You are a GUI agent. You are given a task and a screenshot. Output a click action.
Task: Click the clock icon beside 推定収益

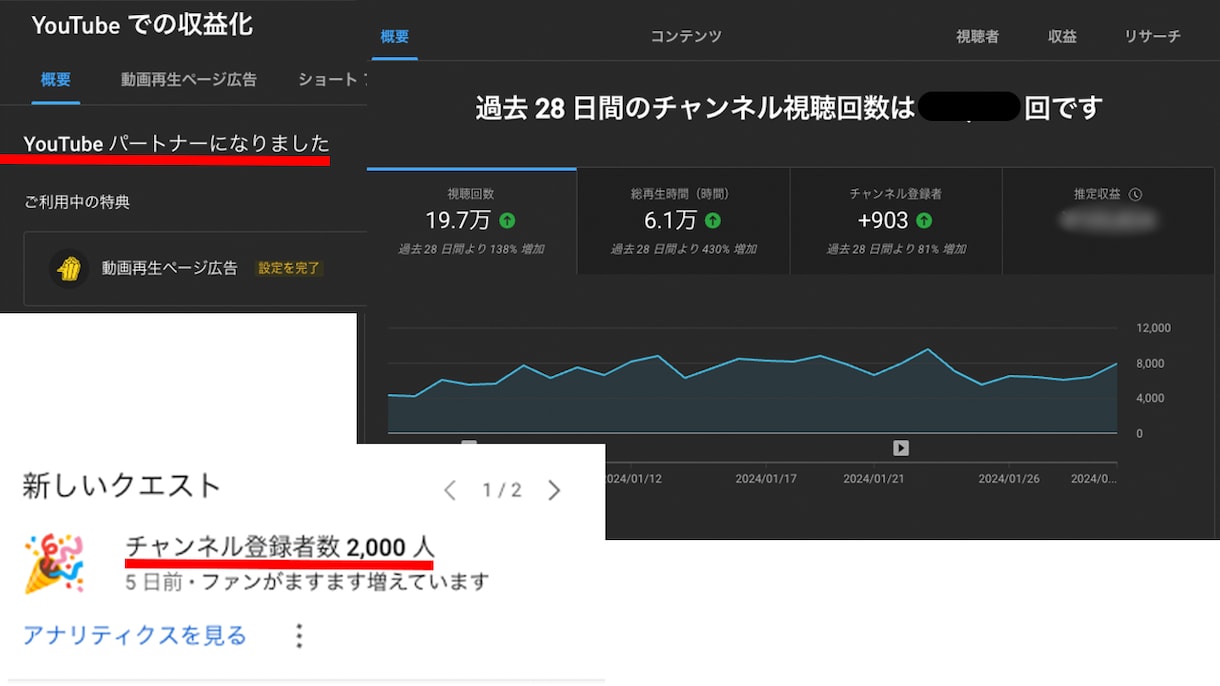[1135, 195]
